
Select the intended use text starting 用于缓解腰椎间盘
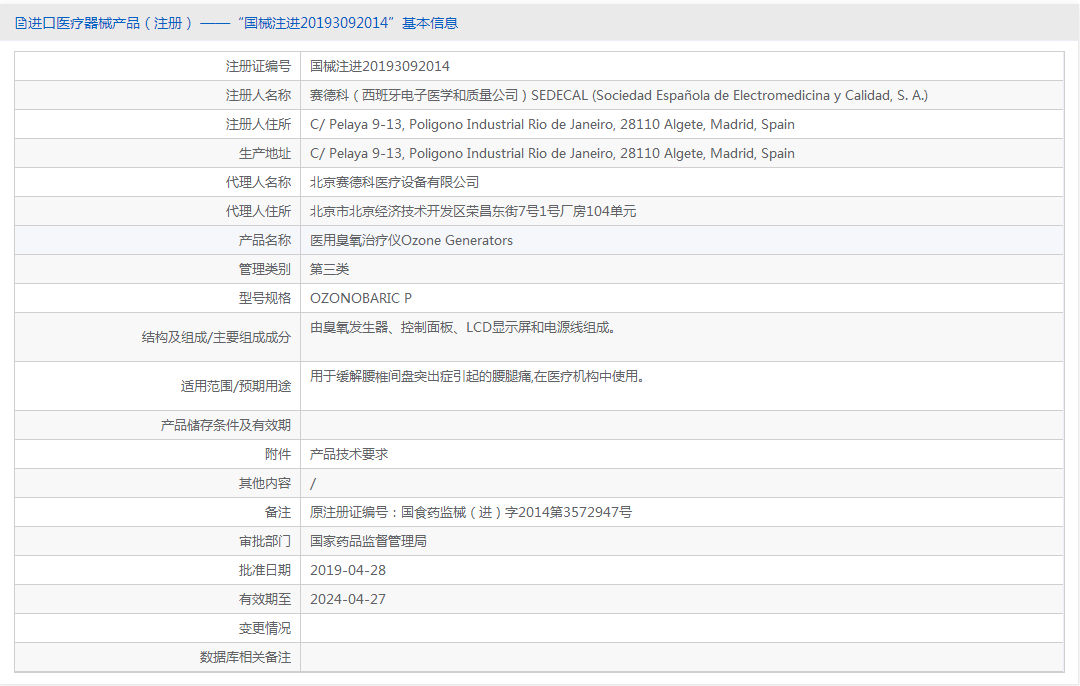click(x=477, y=376)
